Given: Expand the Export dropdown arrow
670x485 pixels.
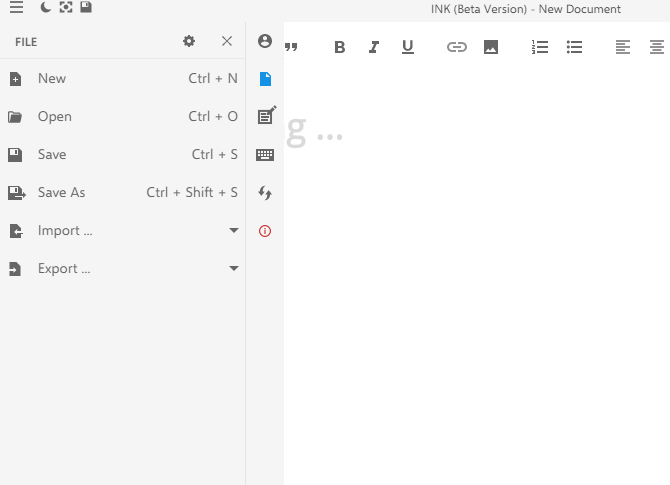Looking at the screenshot, I should pos(234,268).
